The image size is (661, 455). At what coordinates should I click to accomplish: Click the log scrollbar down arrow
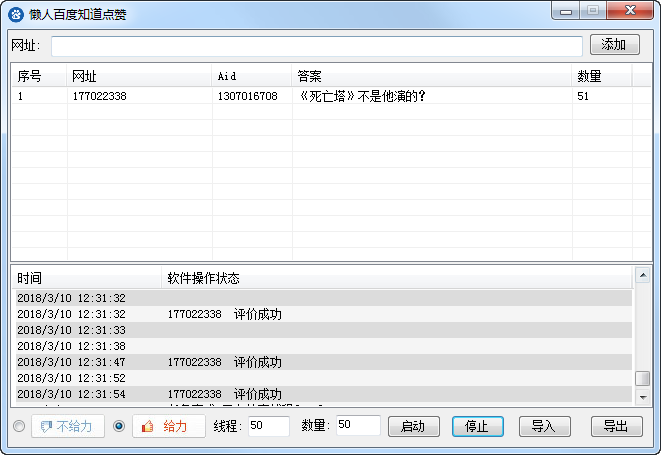point(642,397)
